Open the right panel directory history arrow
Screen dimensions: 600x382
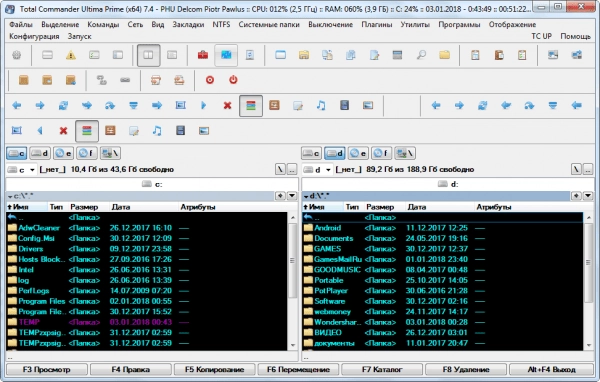point(588,196)
